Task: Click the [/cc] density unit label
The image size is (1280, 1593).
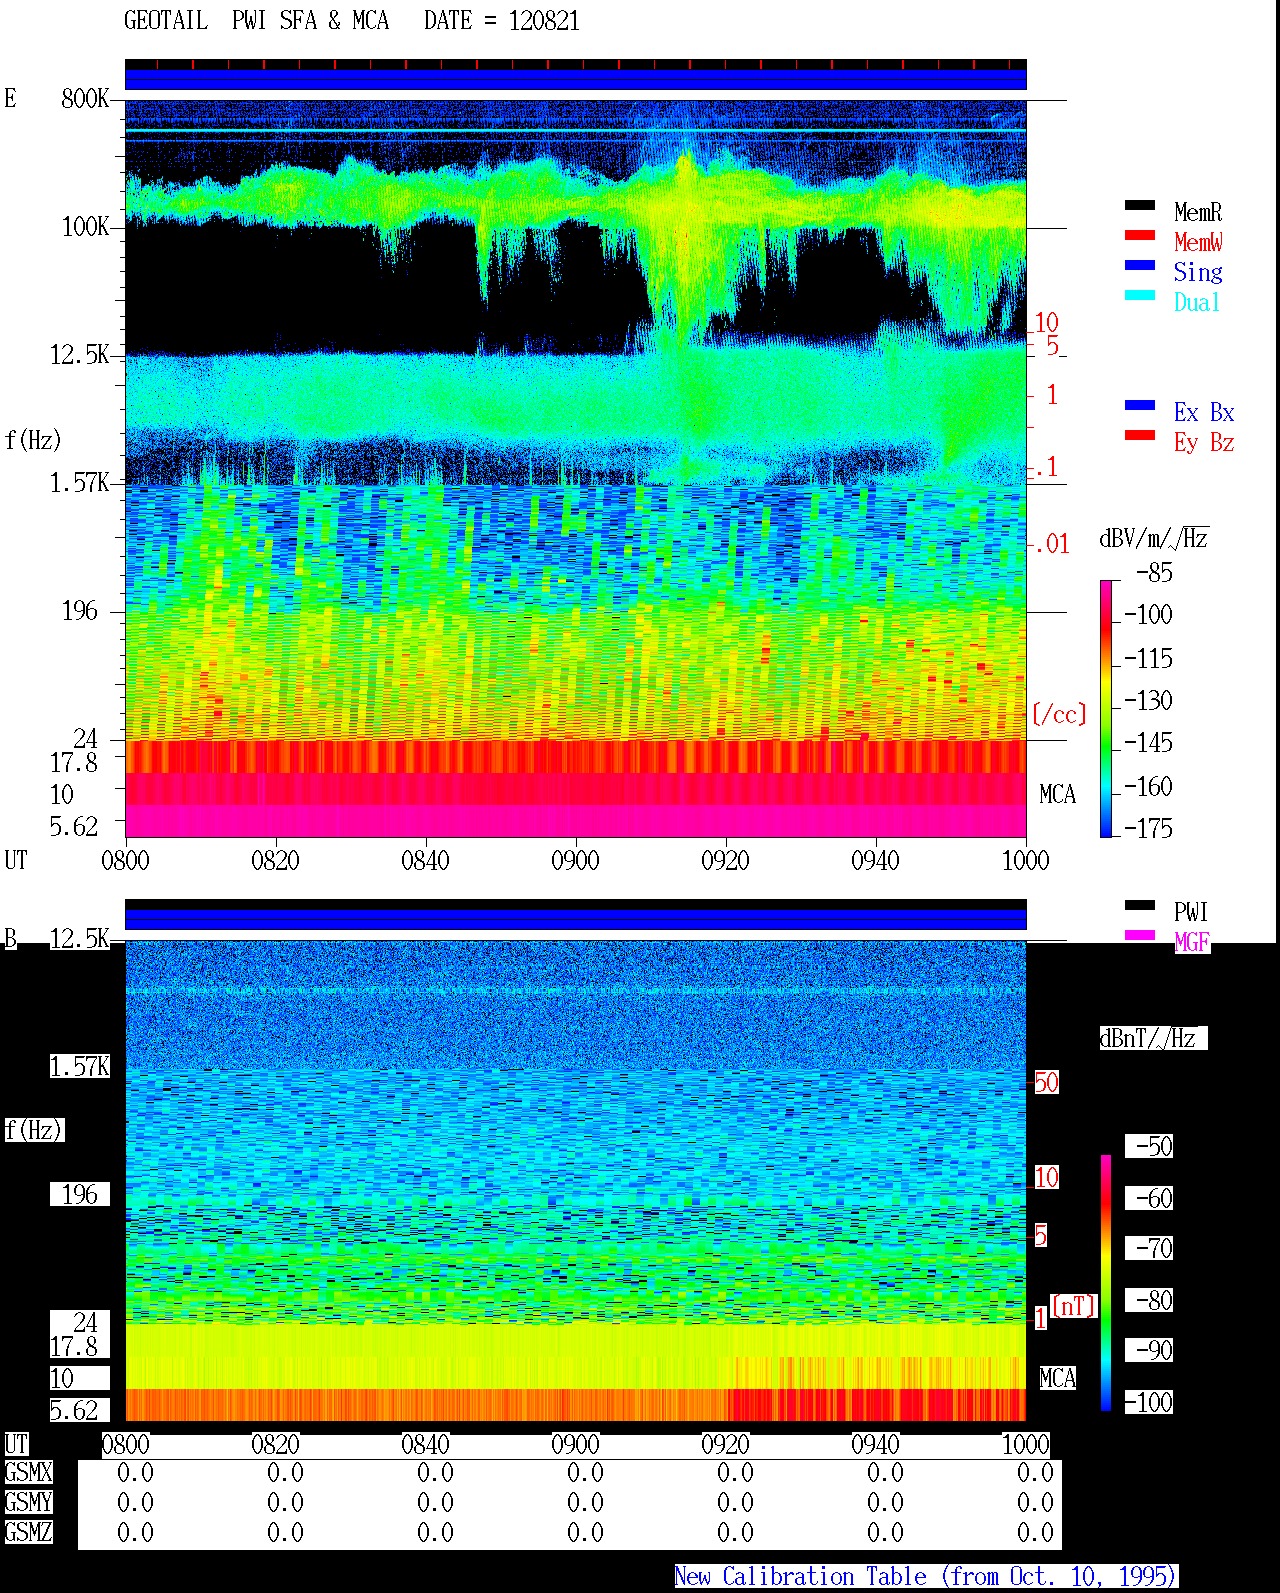Action: [1059, 714]
